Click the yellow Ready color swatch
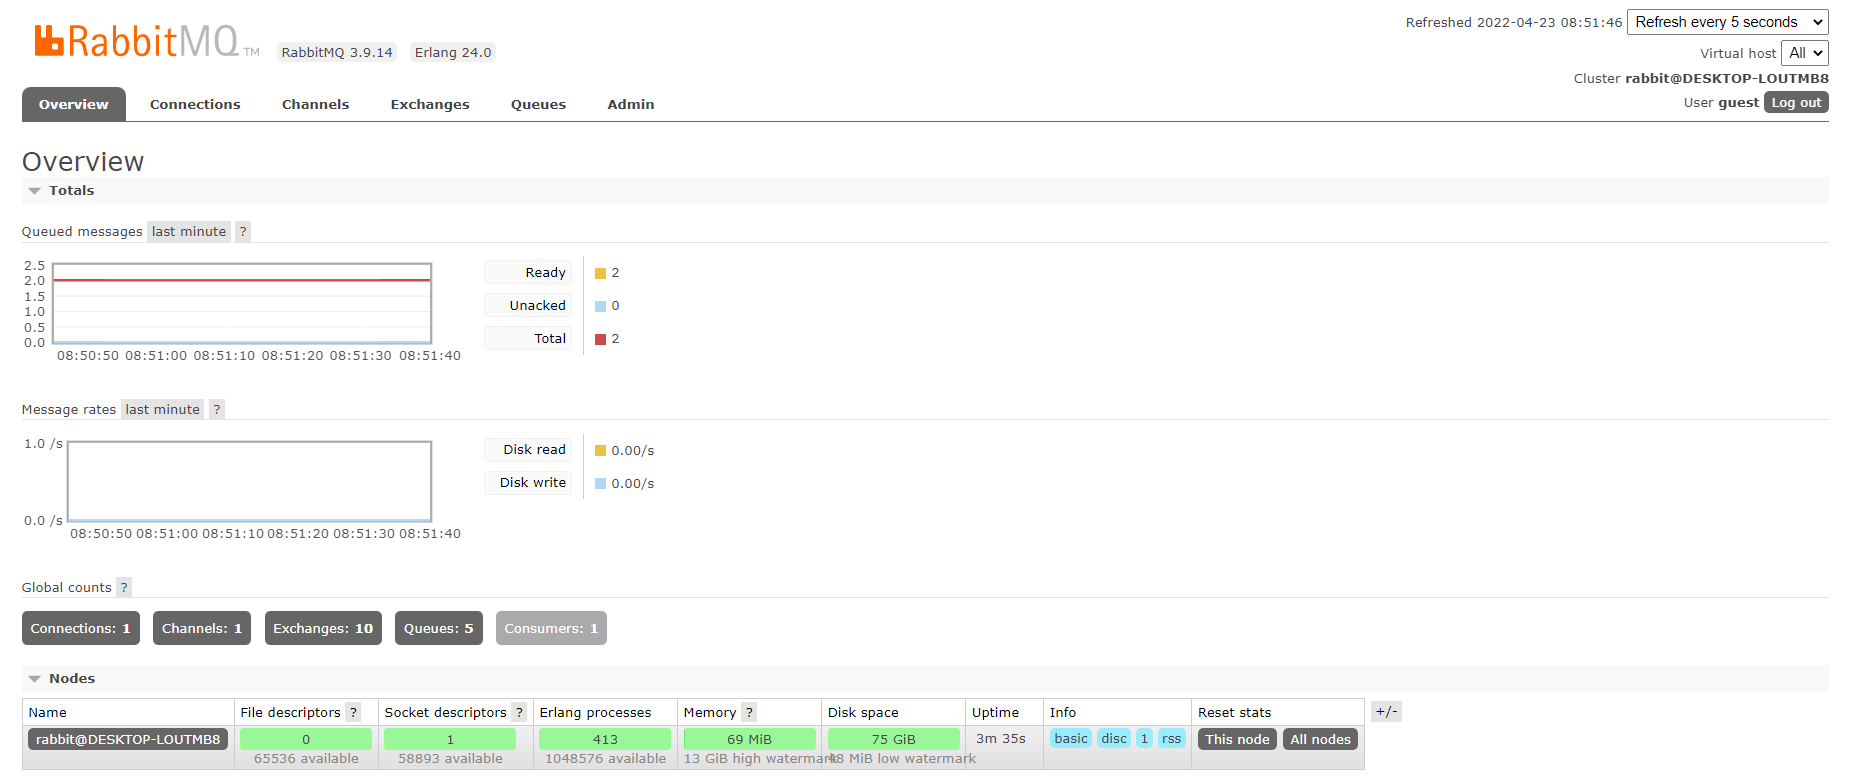The height and width of the screenshot is (776, 1852). (x=600, y=273)
